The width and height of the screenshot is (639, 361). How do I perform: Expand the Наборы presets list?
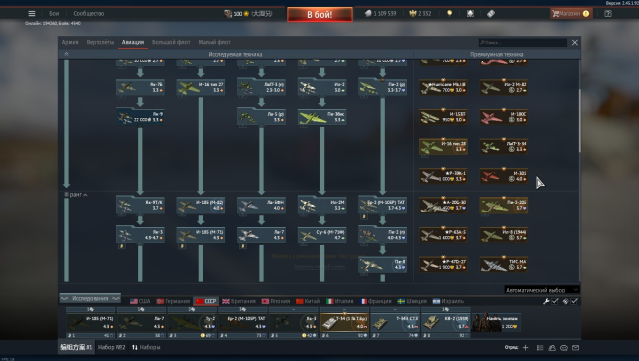(x=146, y=347)
